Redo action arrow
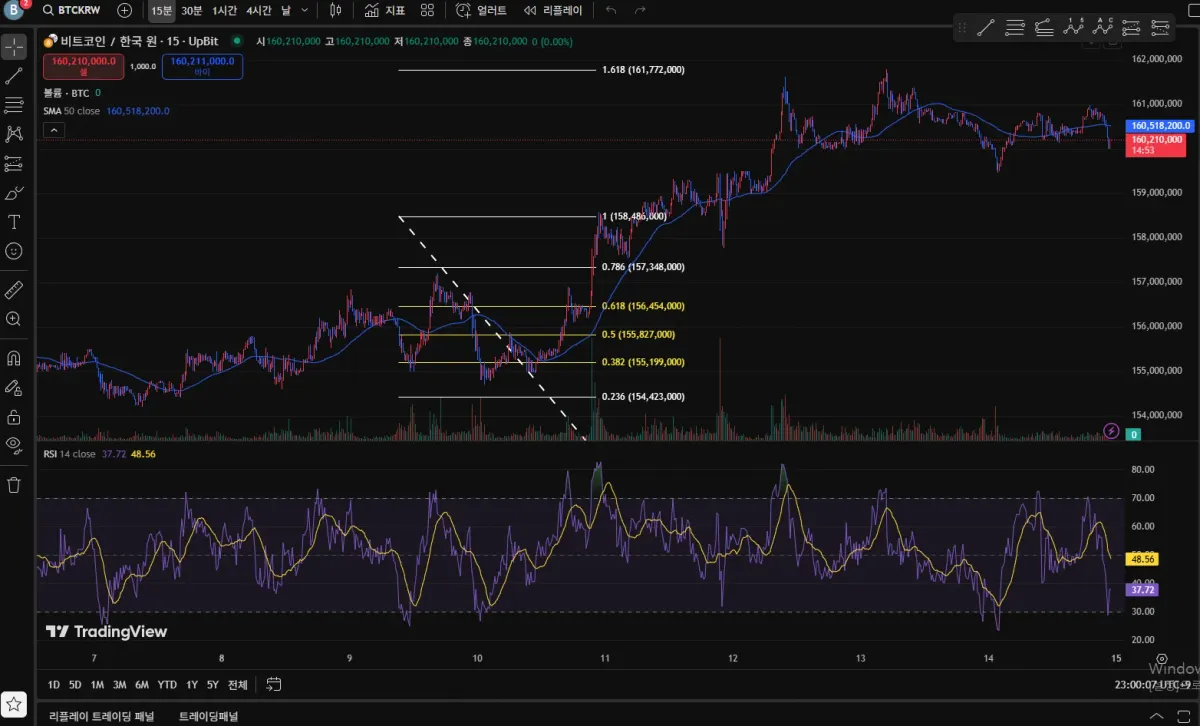The width and height of the screenshot is (1200, 726). click(x=640, y=10)
